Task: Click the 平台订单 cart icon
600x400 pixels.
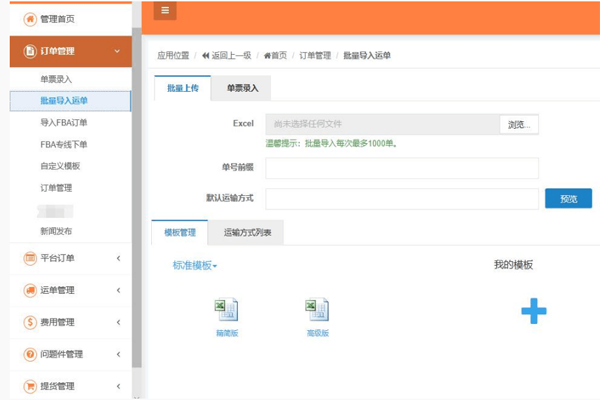Action: coord(29,258)
